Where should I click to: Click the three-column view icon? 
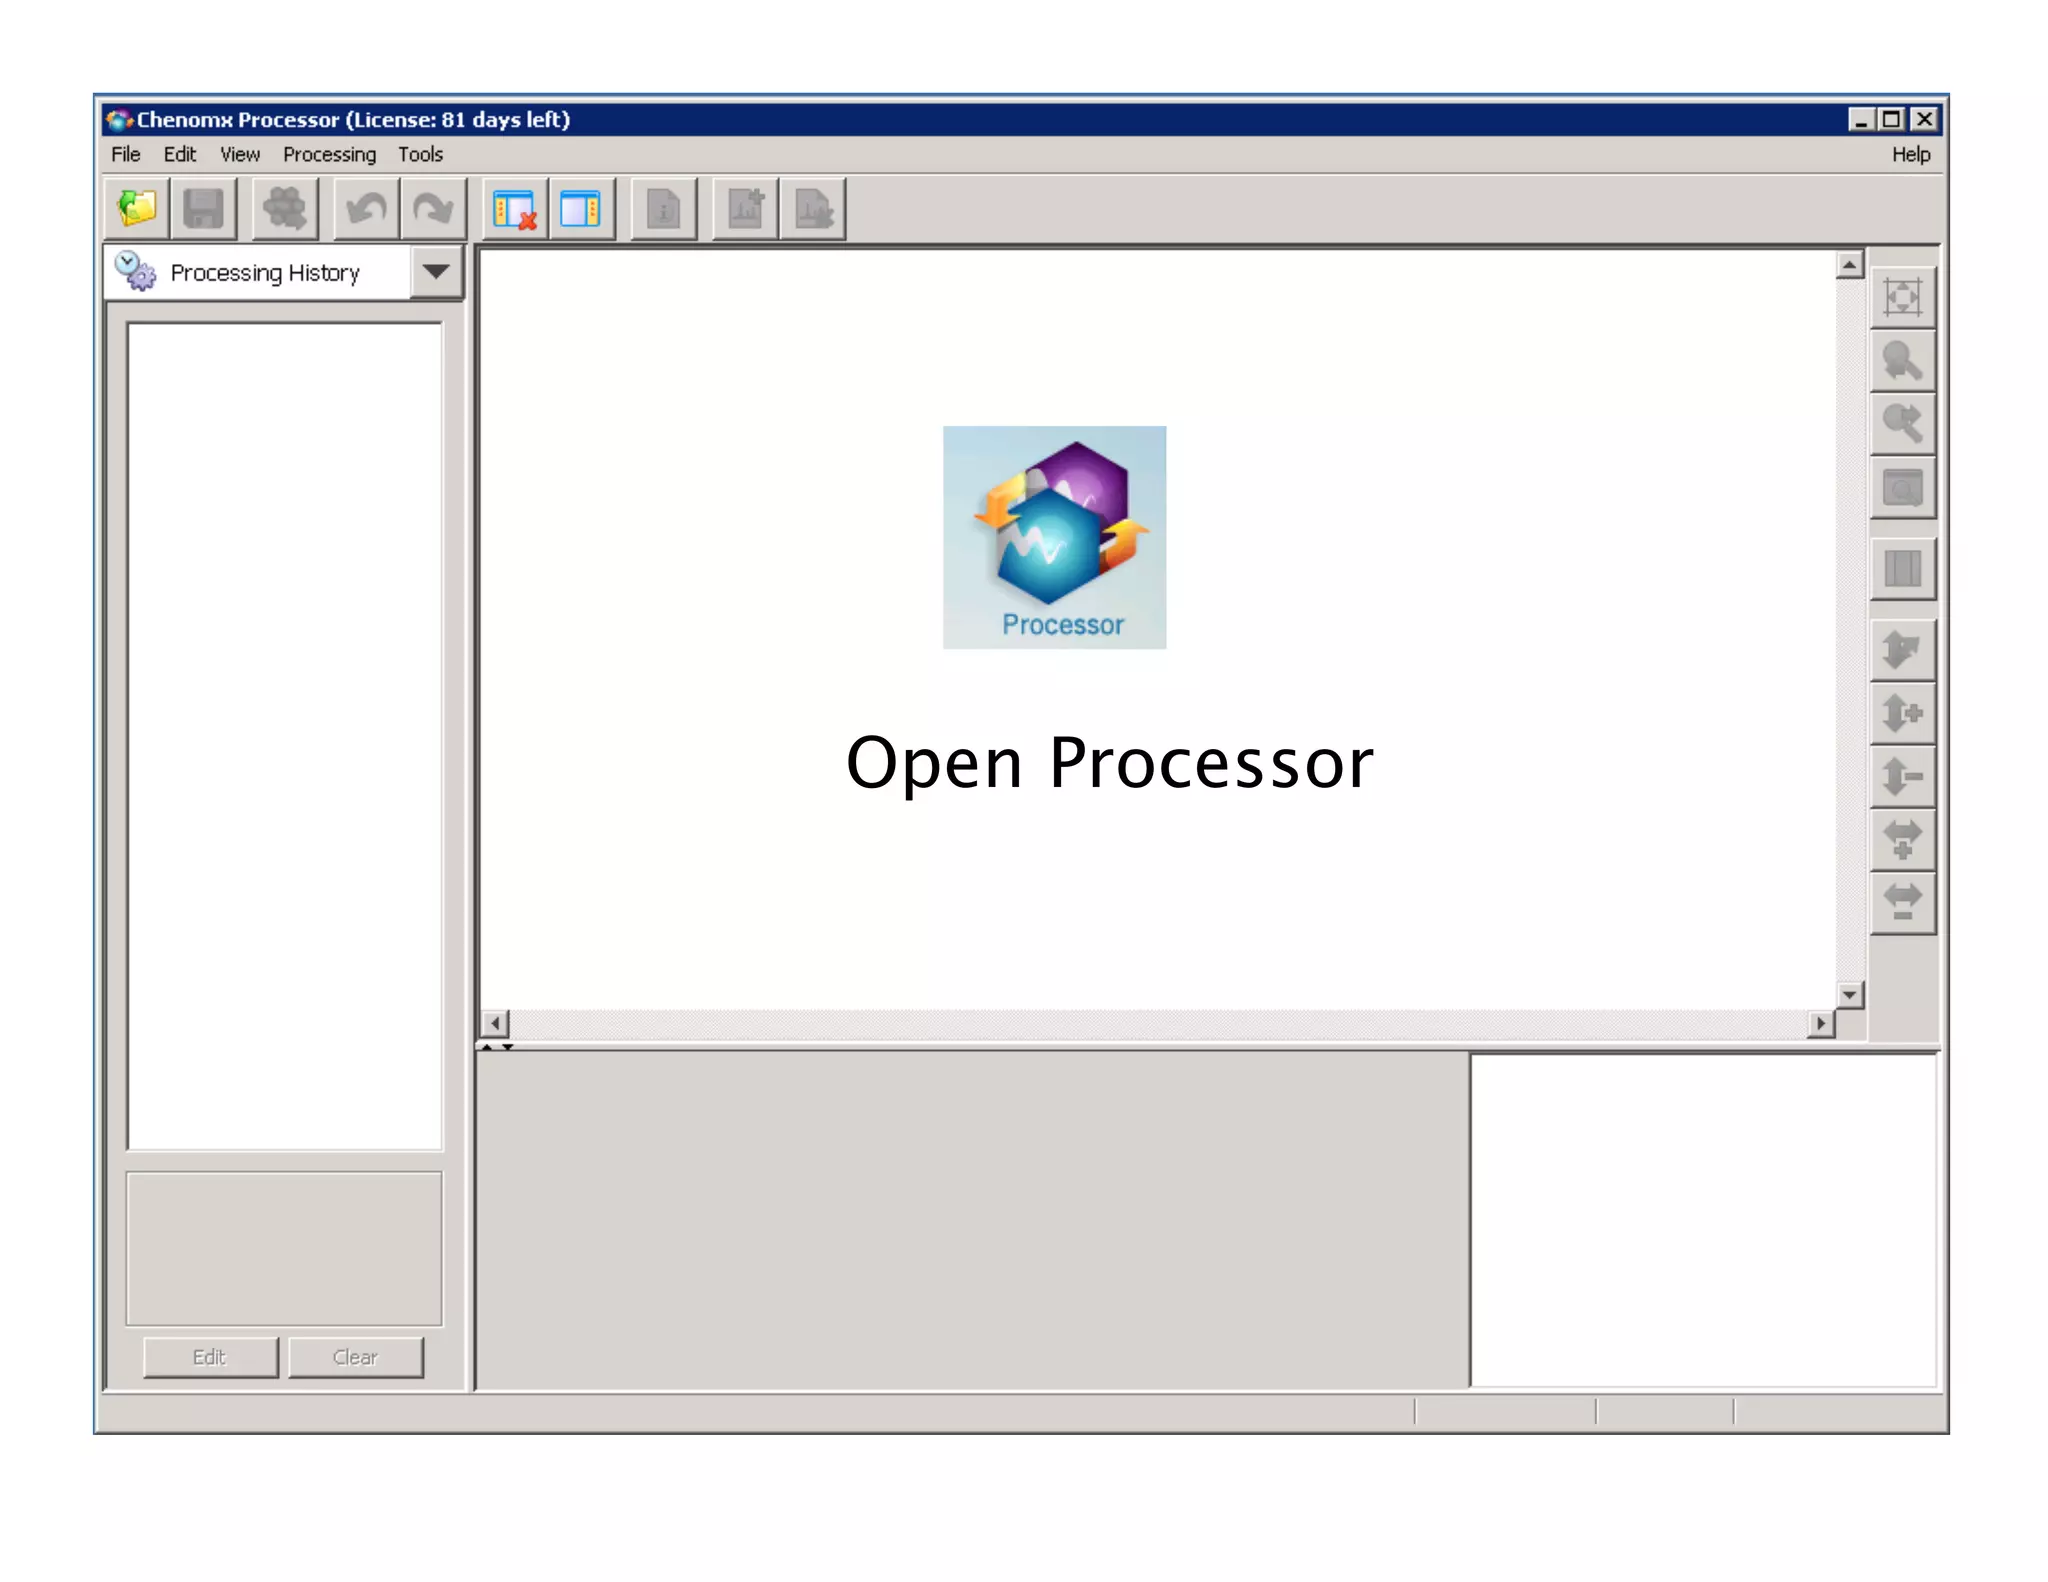click(x=1902, y=569)
